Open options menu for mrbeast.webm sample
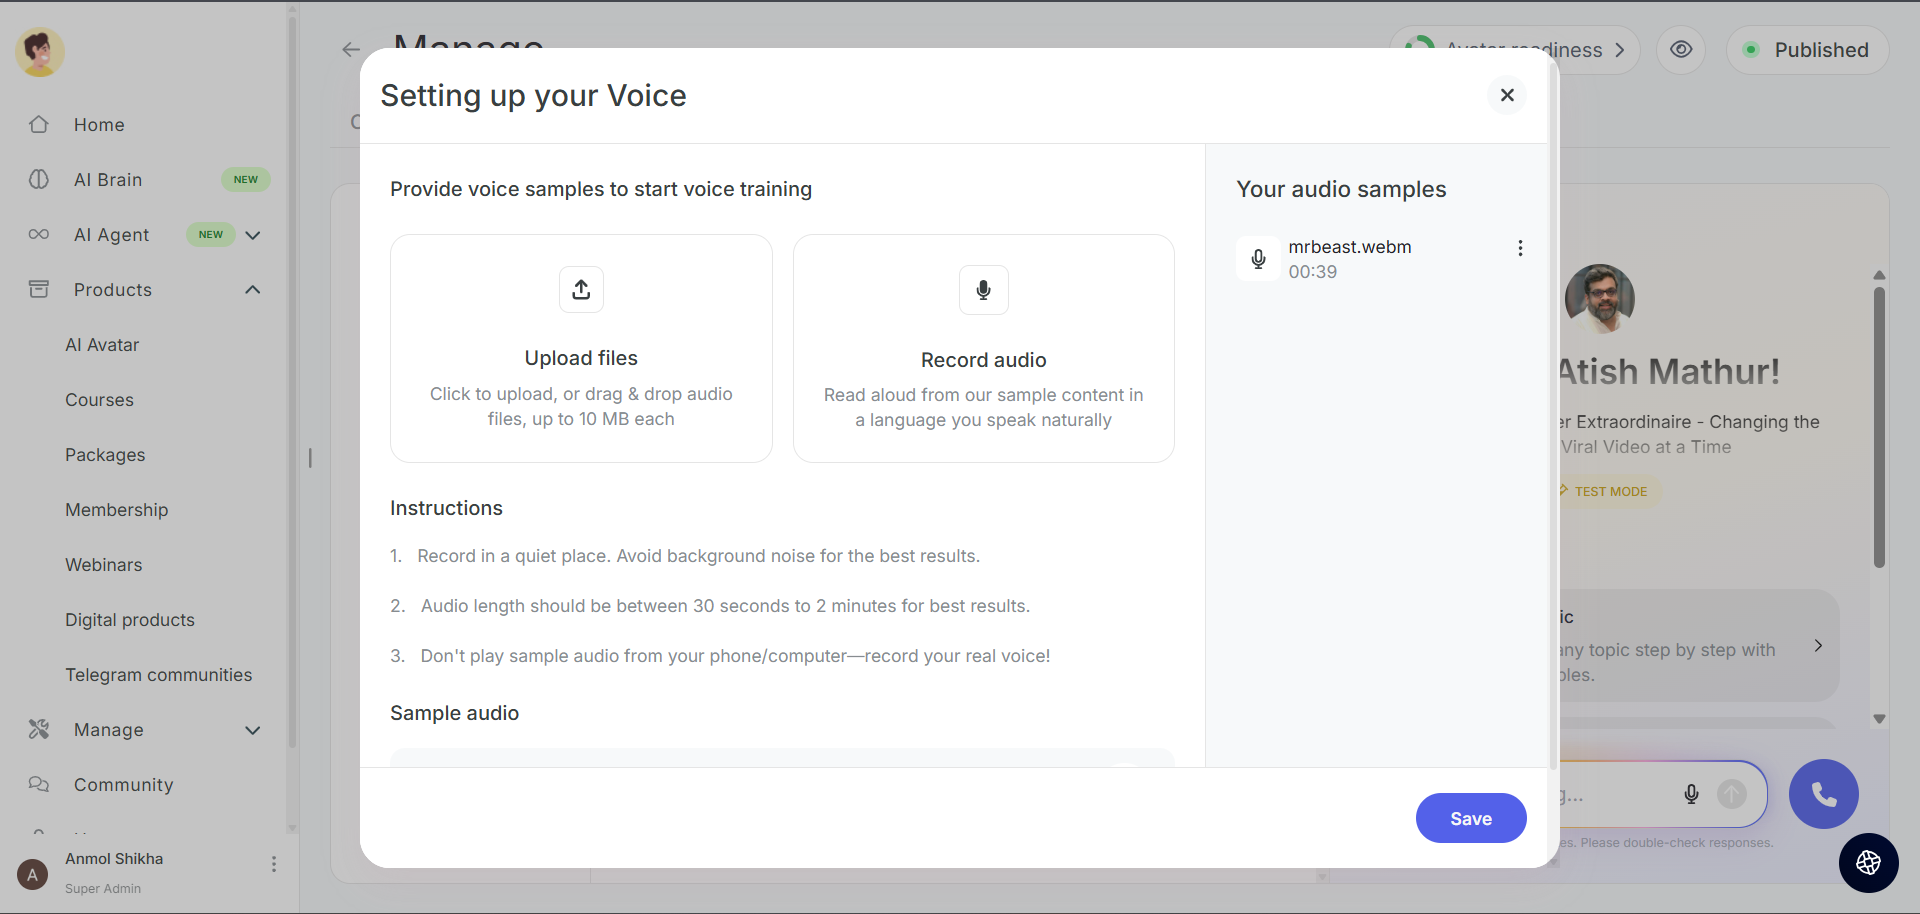 (x=1520, y=248)
